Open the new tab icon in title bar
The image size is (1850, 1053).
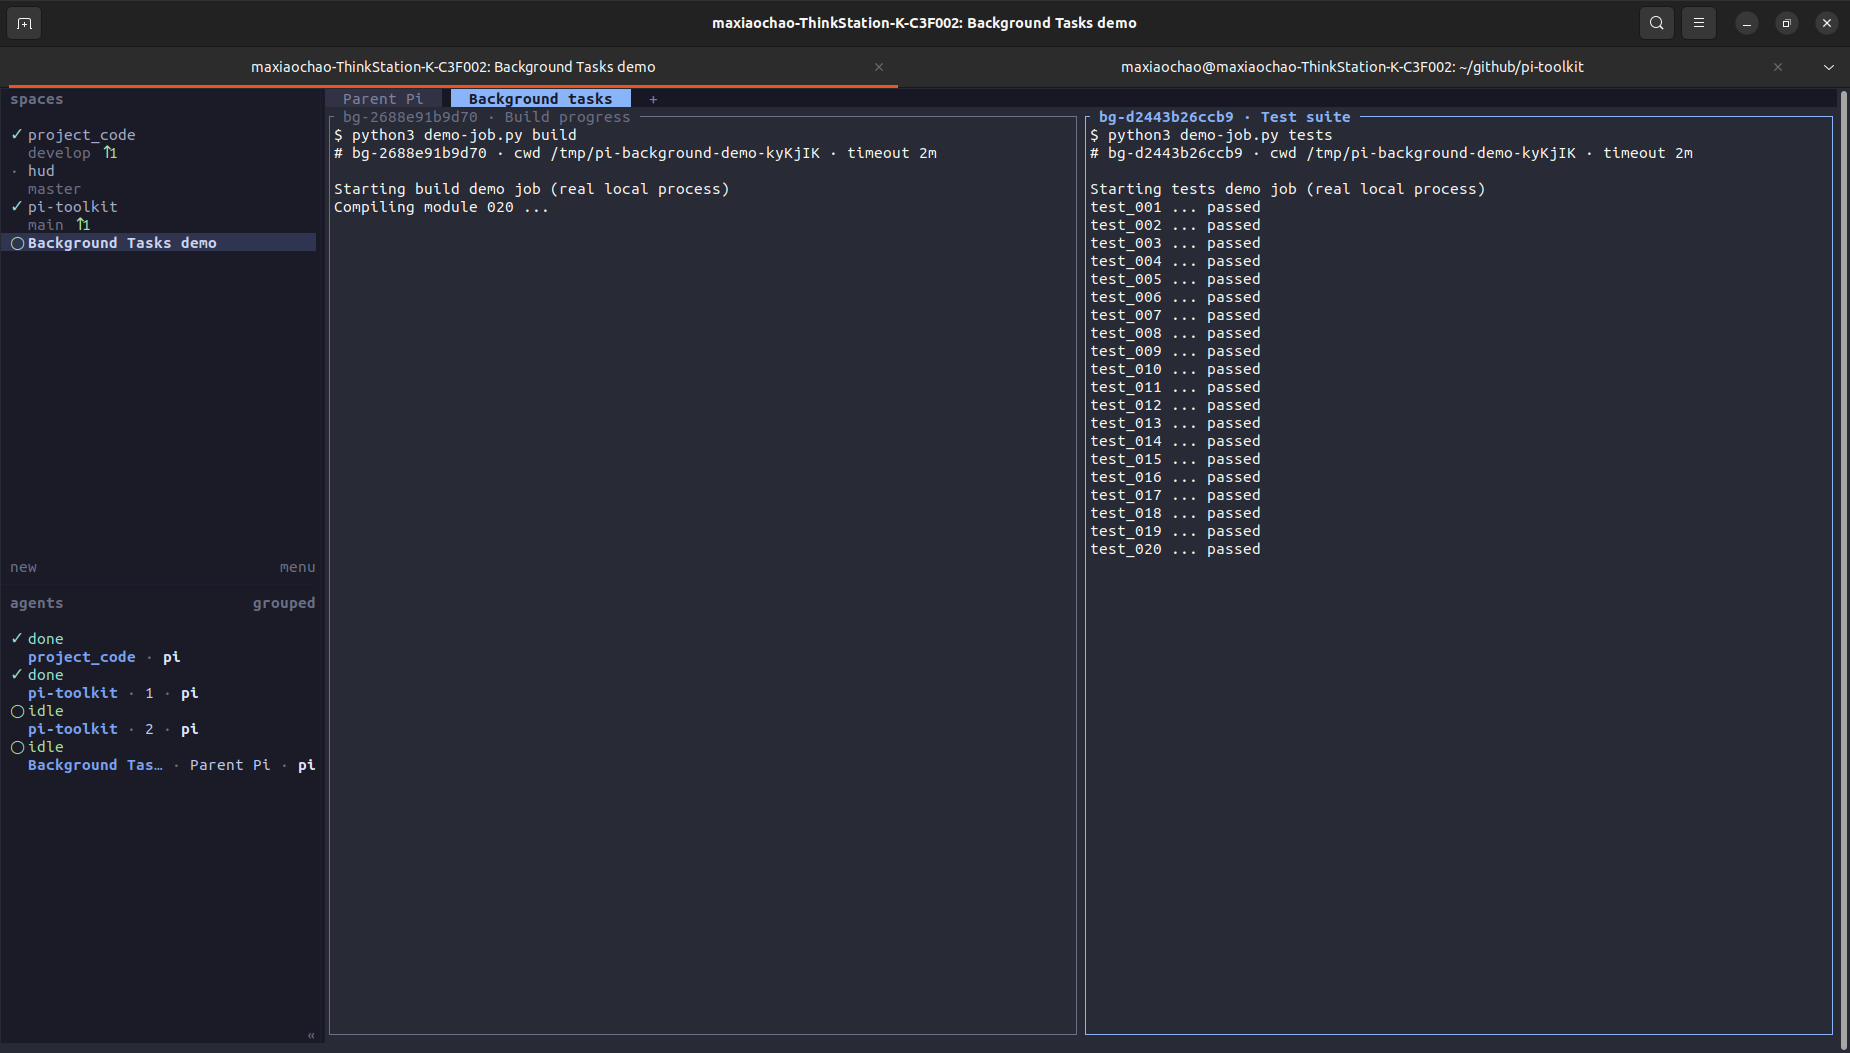[x=24, y=23]
